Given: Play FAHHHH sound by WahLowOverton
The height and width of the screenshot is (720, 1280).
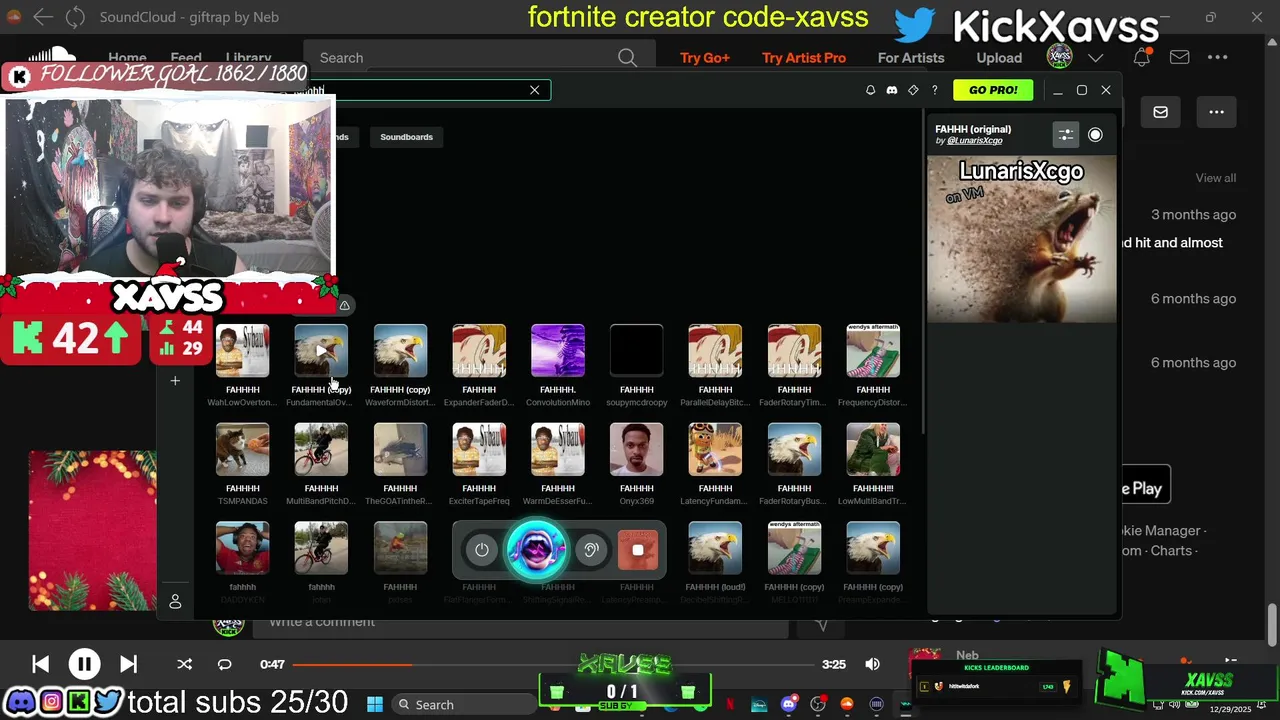Looking at the screenshot, I should click(242, 351).
